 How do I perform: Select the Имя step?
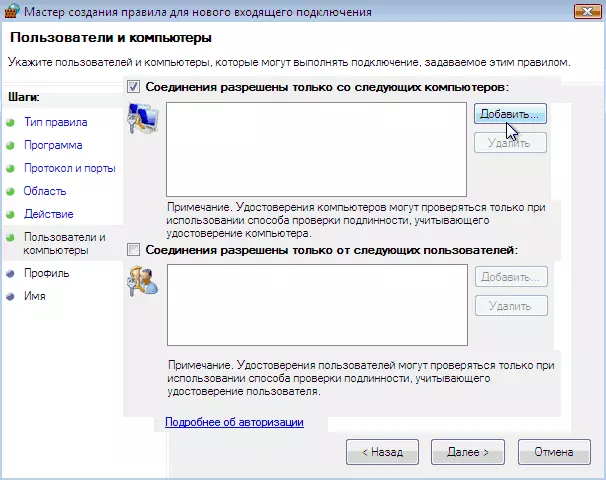(x=35, y=296)
